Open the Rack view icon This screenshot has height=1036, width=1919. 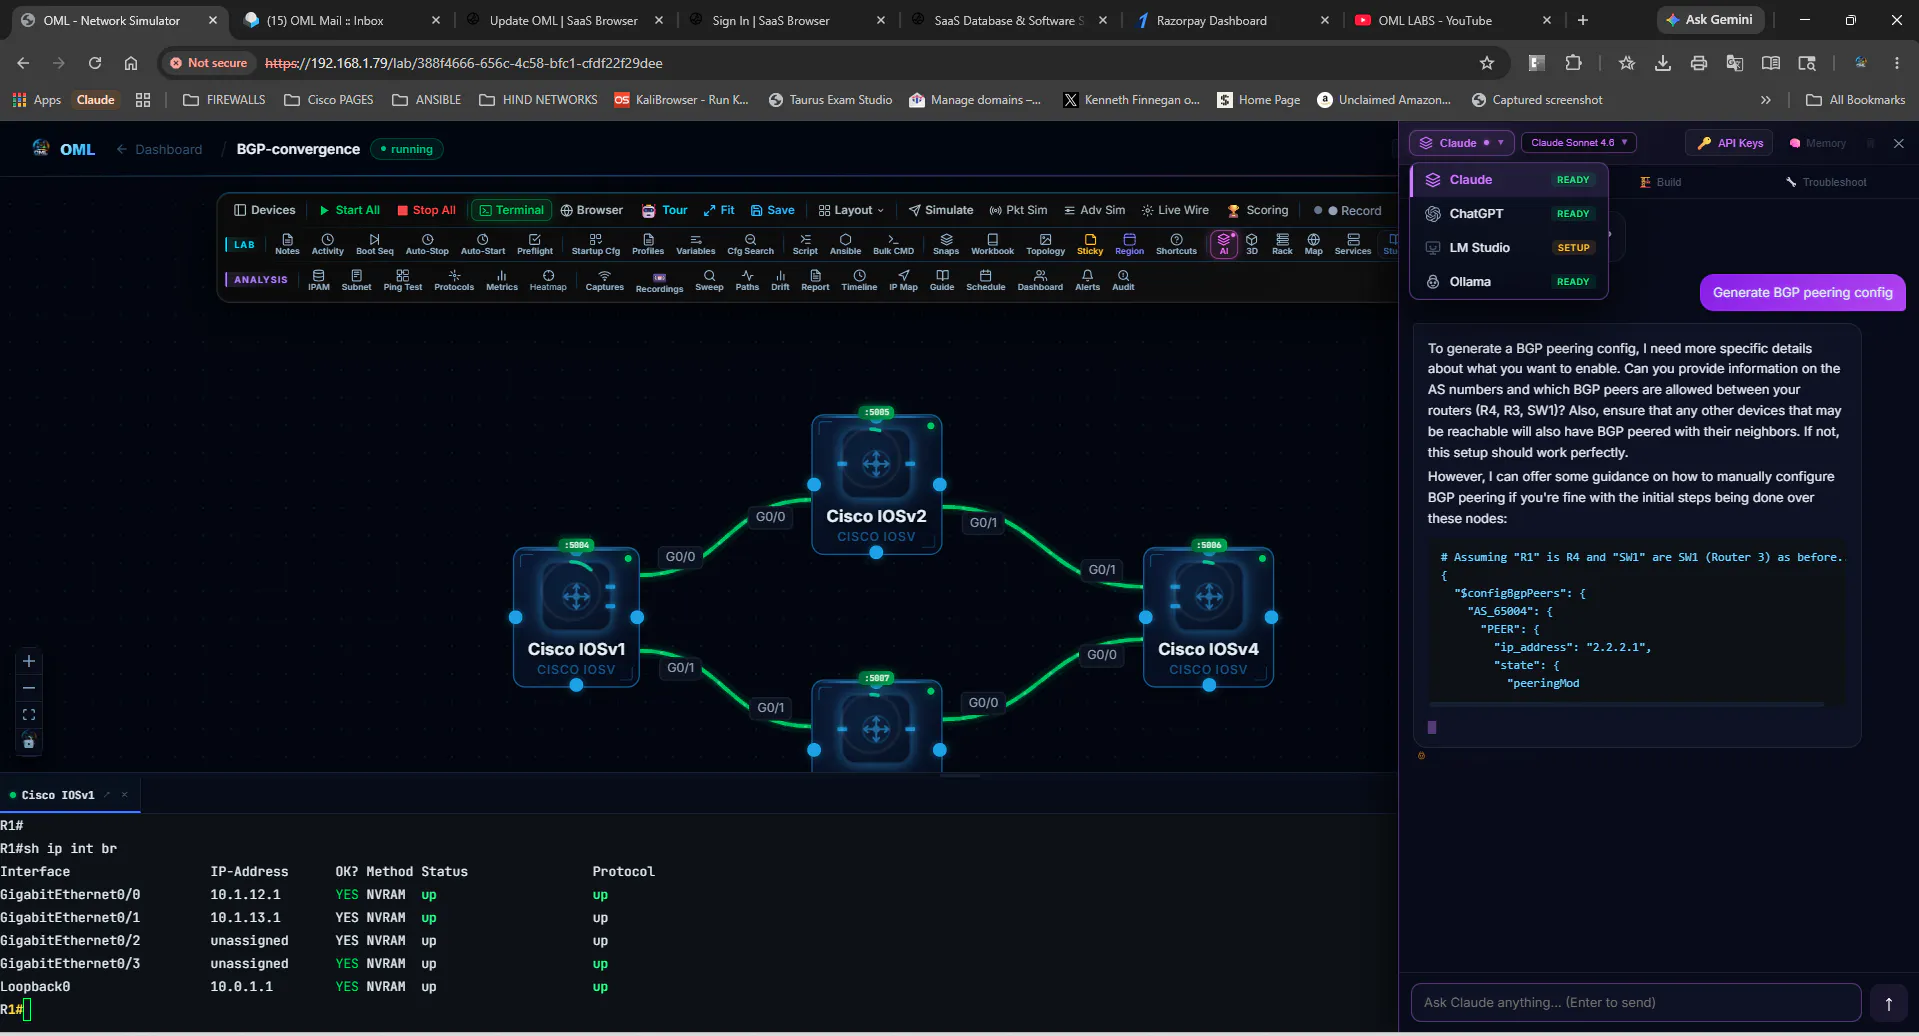[x=1282, y=244]
